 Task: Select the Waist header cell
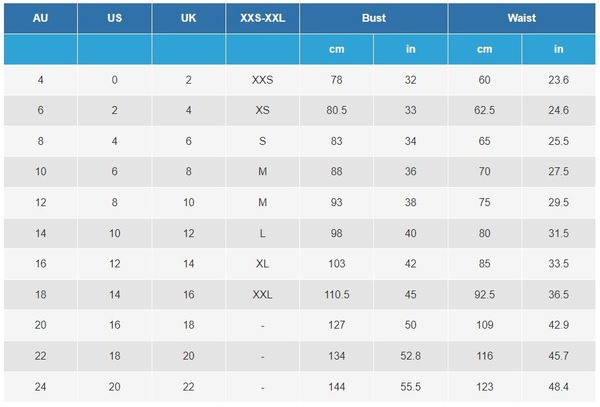[x=522, y=18]
